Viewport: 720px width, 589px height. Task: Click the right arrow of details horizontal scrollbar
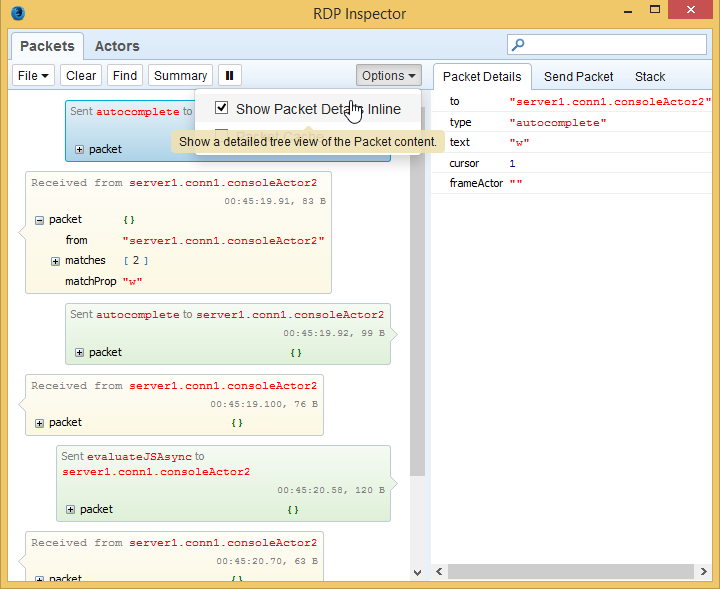pos(703,572)
